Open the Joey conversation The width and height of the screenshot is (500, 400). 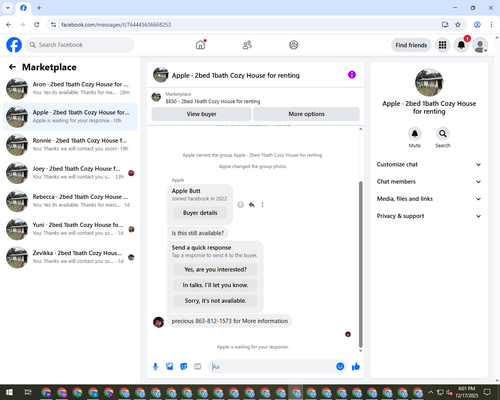coord(70,173)
